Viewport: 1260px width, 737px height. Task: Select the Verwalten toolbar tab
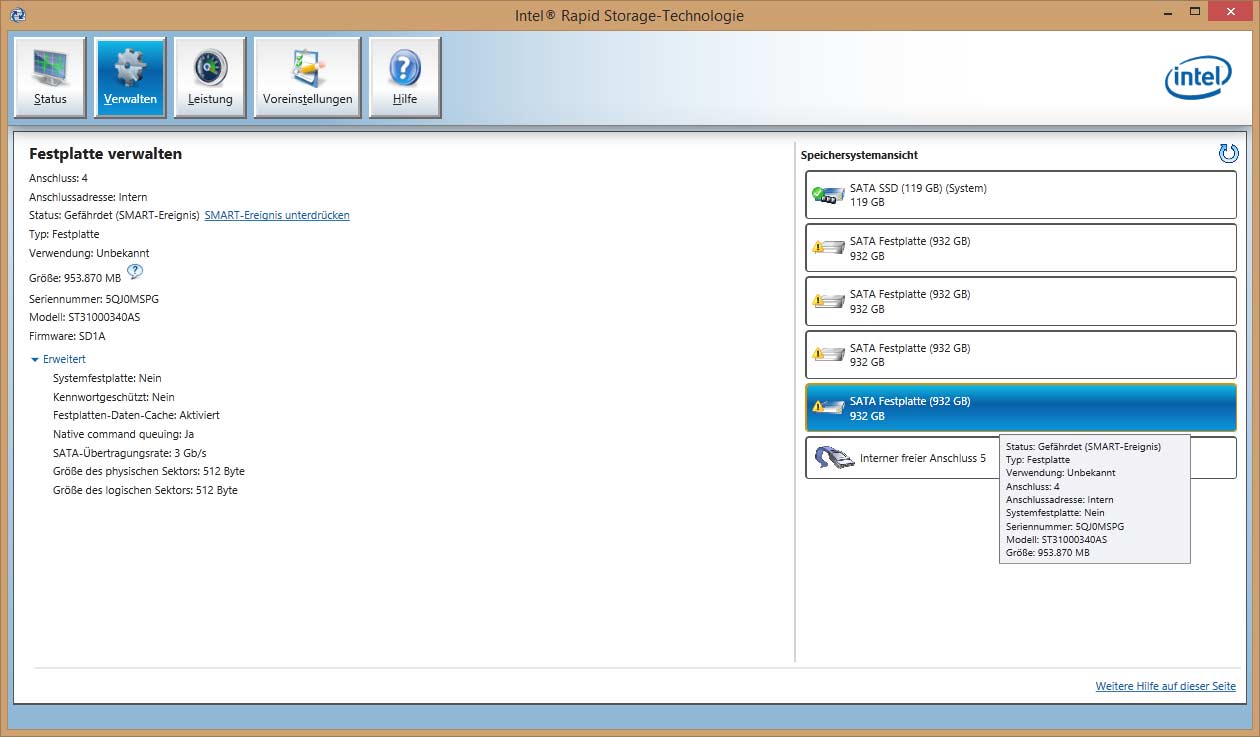coord(130,77)
